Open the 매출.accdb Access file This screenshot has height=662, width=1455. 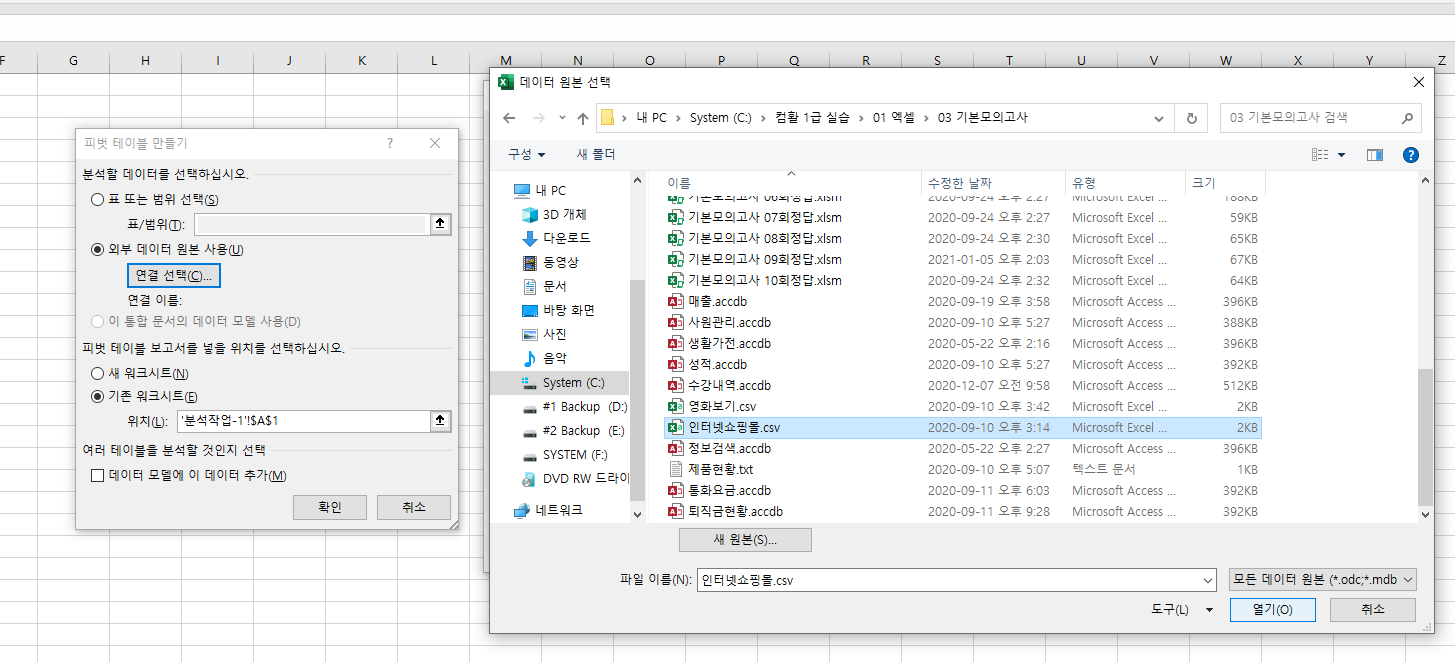[x=717, y=302]
